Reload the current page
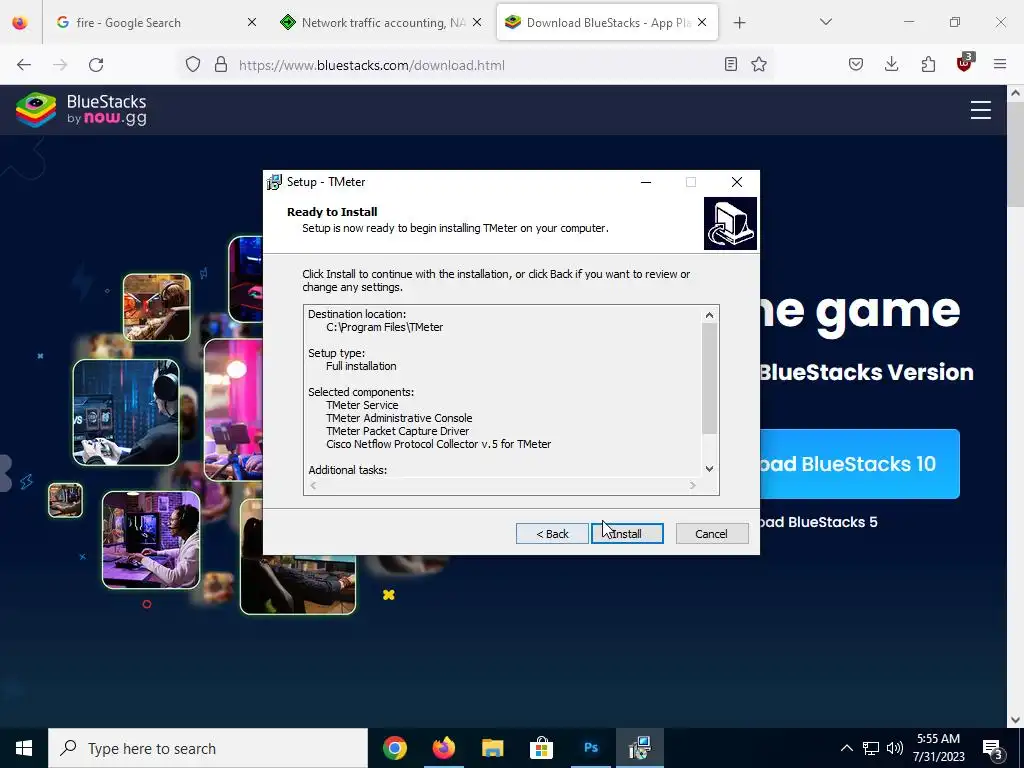The height and width of the screenshot is (768, 1024). (x=96, y=65)
